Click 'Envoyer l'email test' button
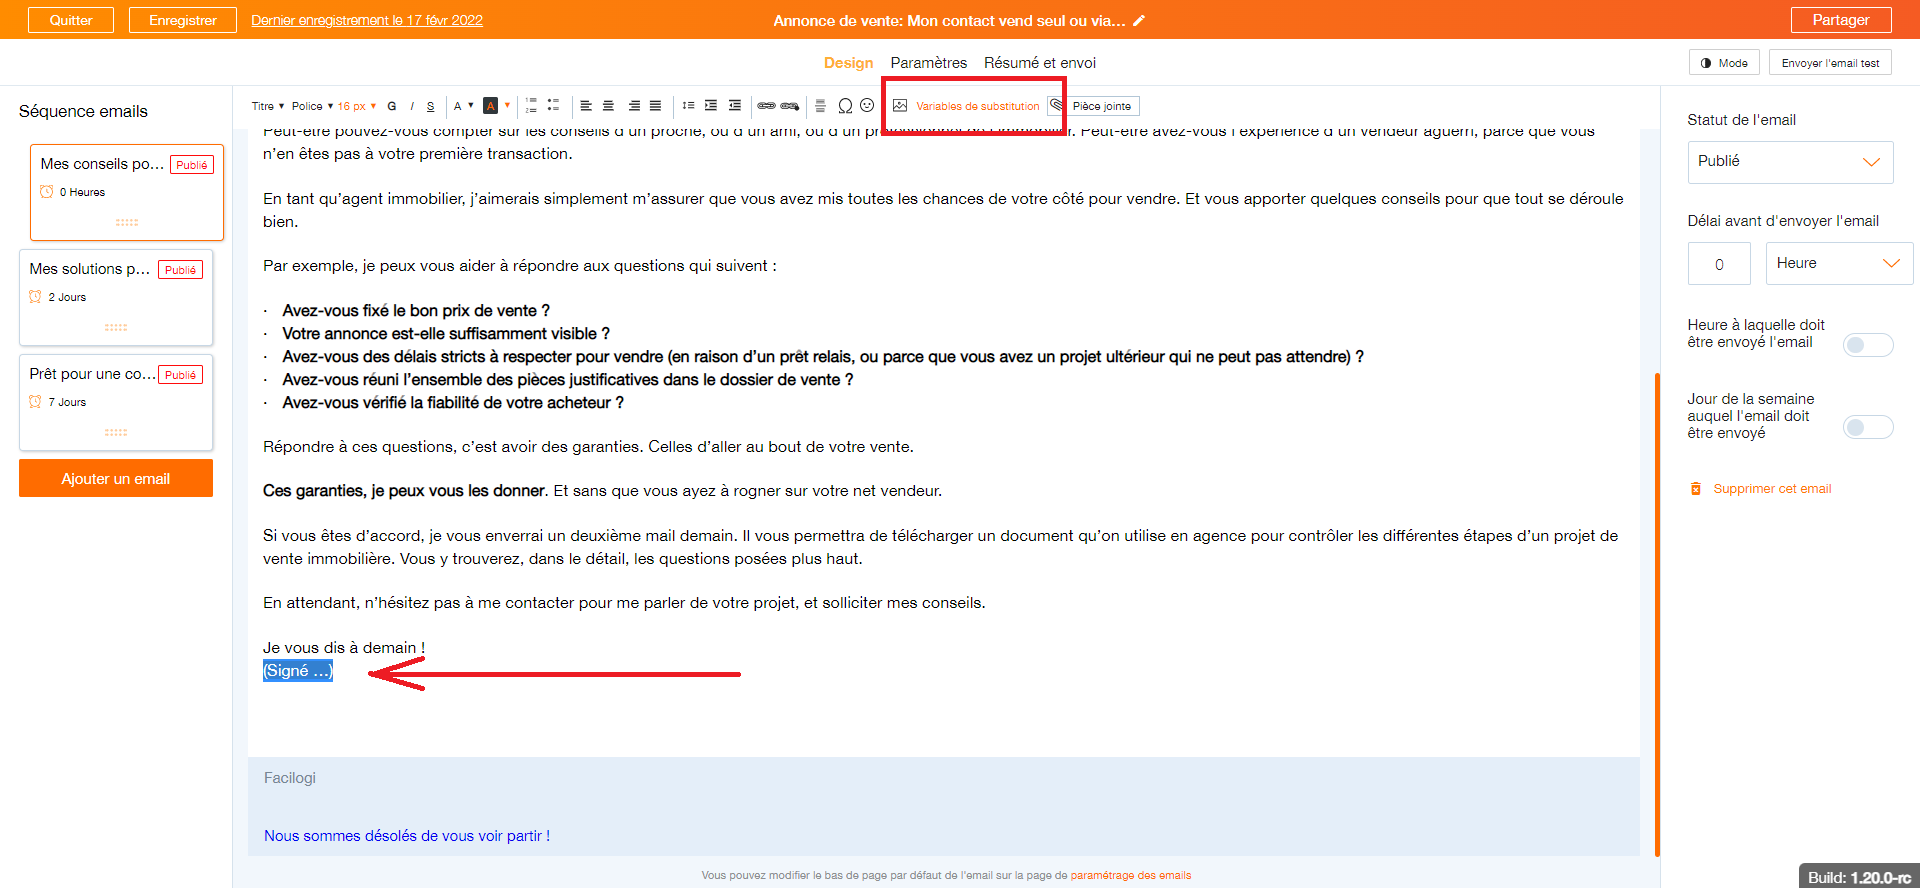Image resolution: width=1920 pixels, height=888 pixels. pos(1830,63)
